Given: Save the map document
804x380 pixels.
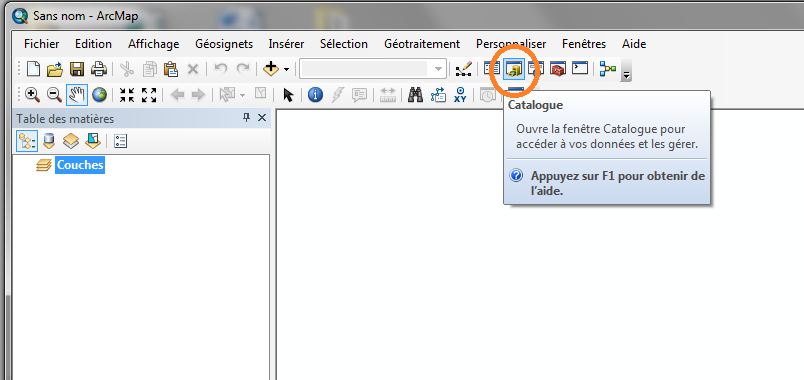Looking at the screenshot, I should click(x=77, y=69).
